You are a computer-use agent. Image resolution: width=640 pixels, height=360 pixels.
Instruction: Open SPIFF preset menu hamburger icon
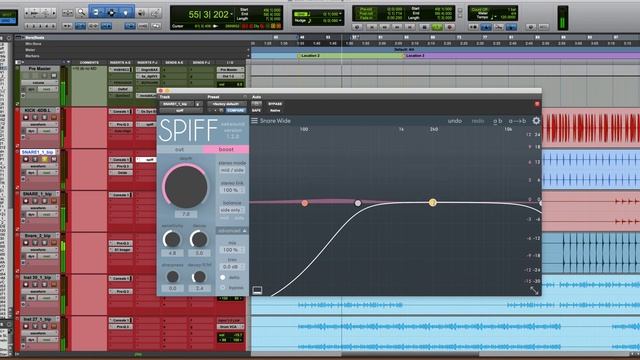254,121
